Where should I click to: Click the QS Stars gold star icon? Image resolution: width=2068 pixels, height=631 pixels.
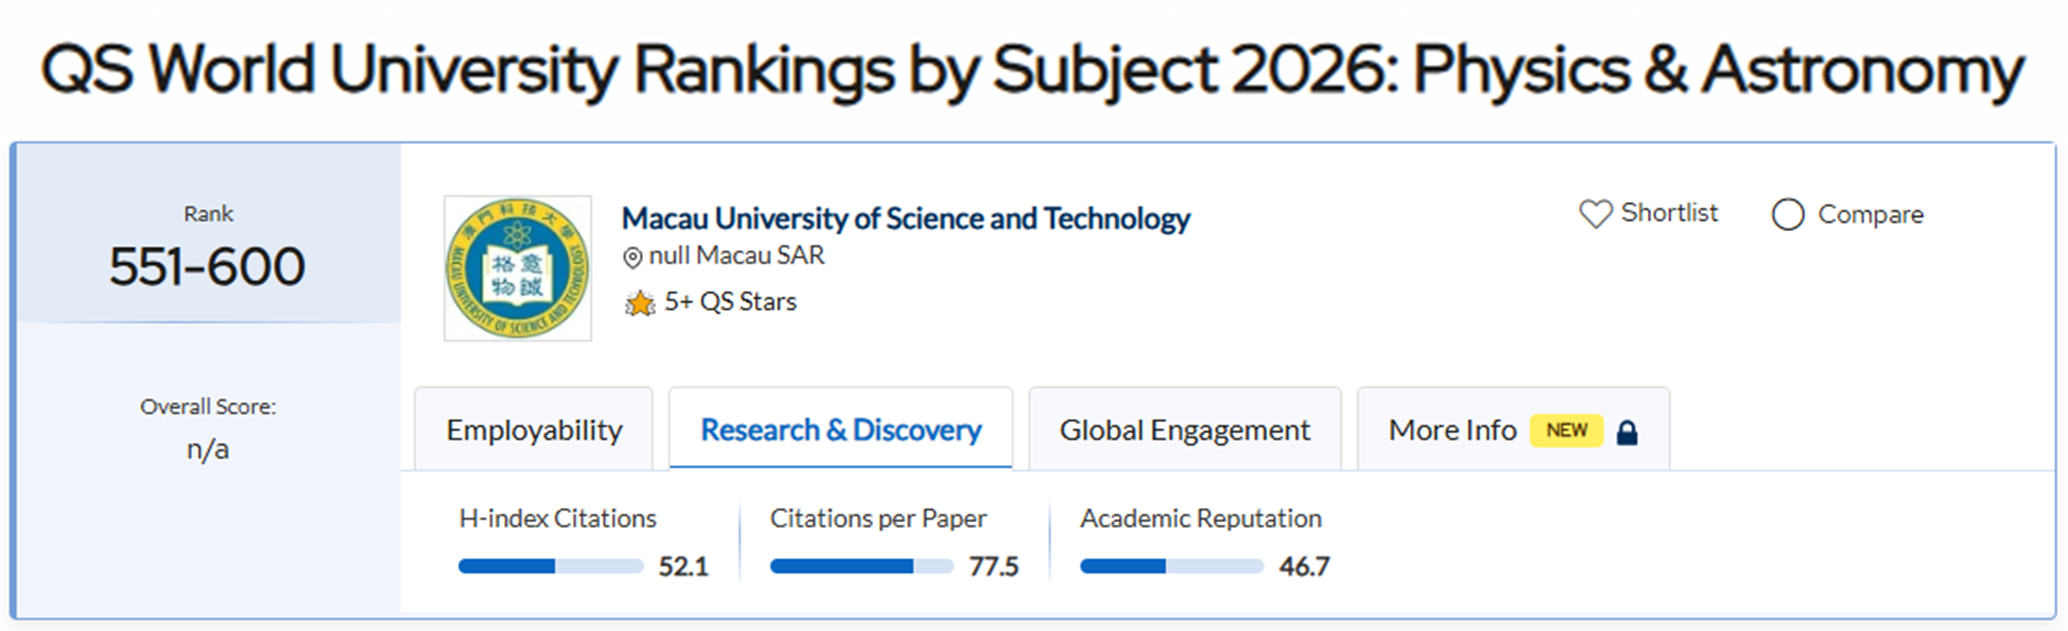(x=639, y=302)
